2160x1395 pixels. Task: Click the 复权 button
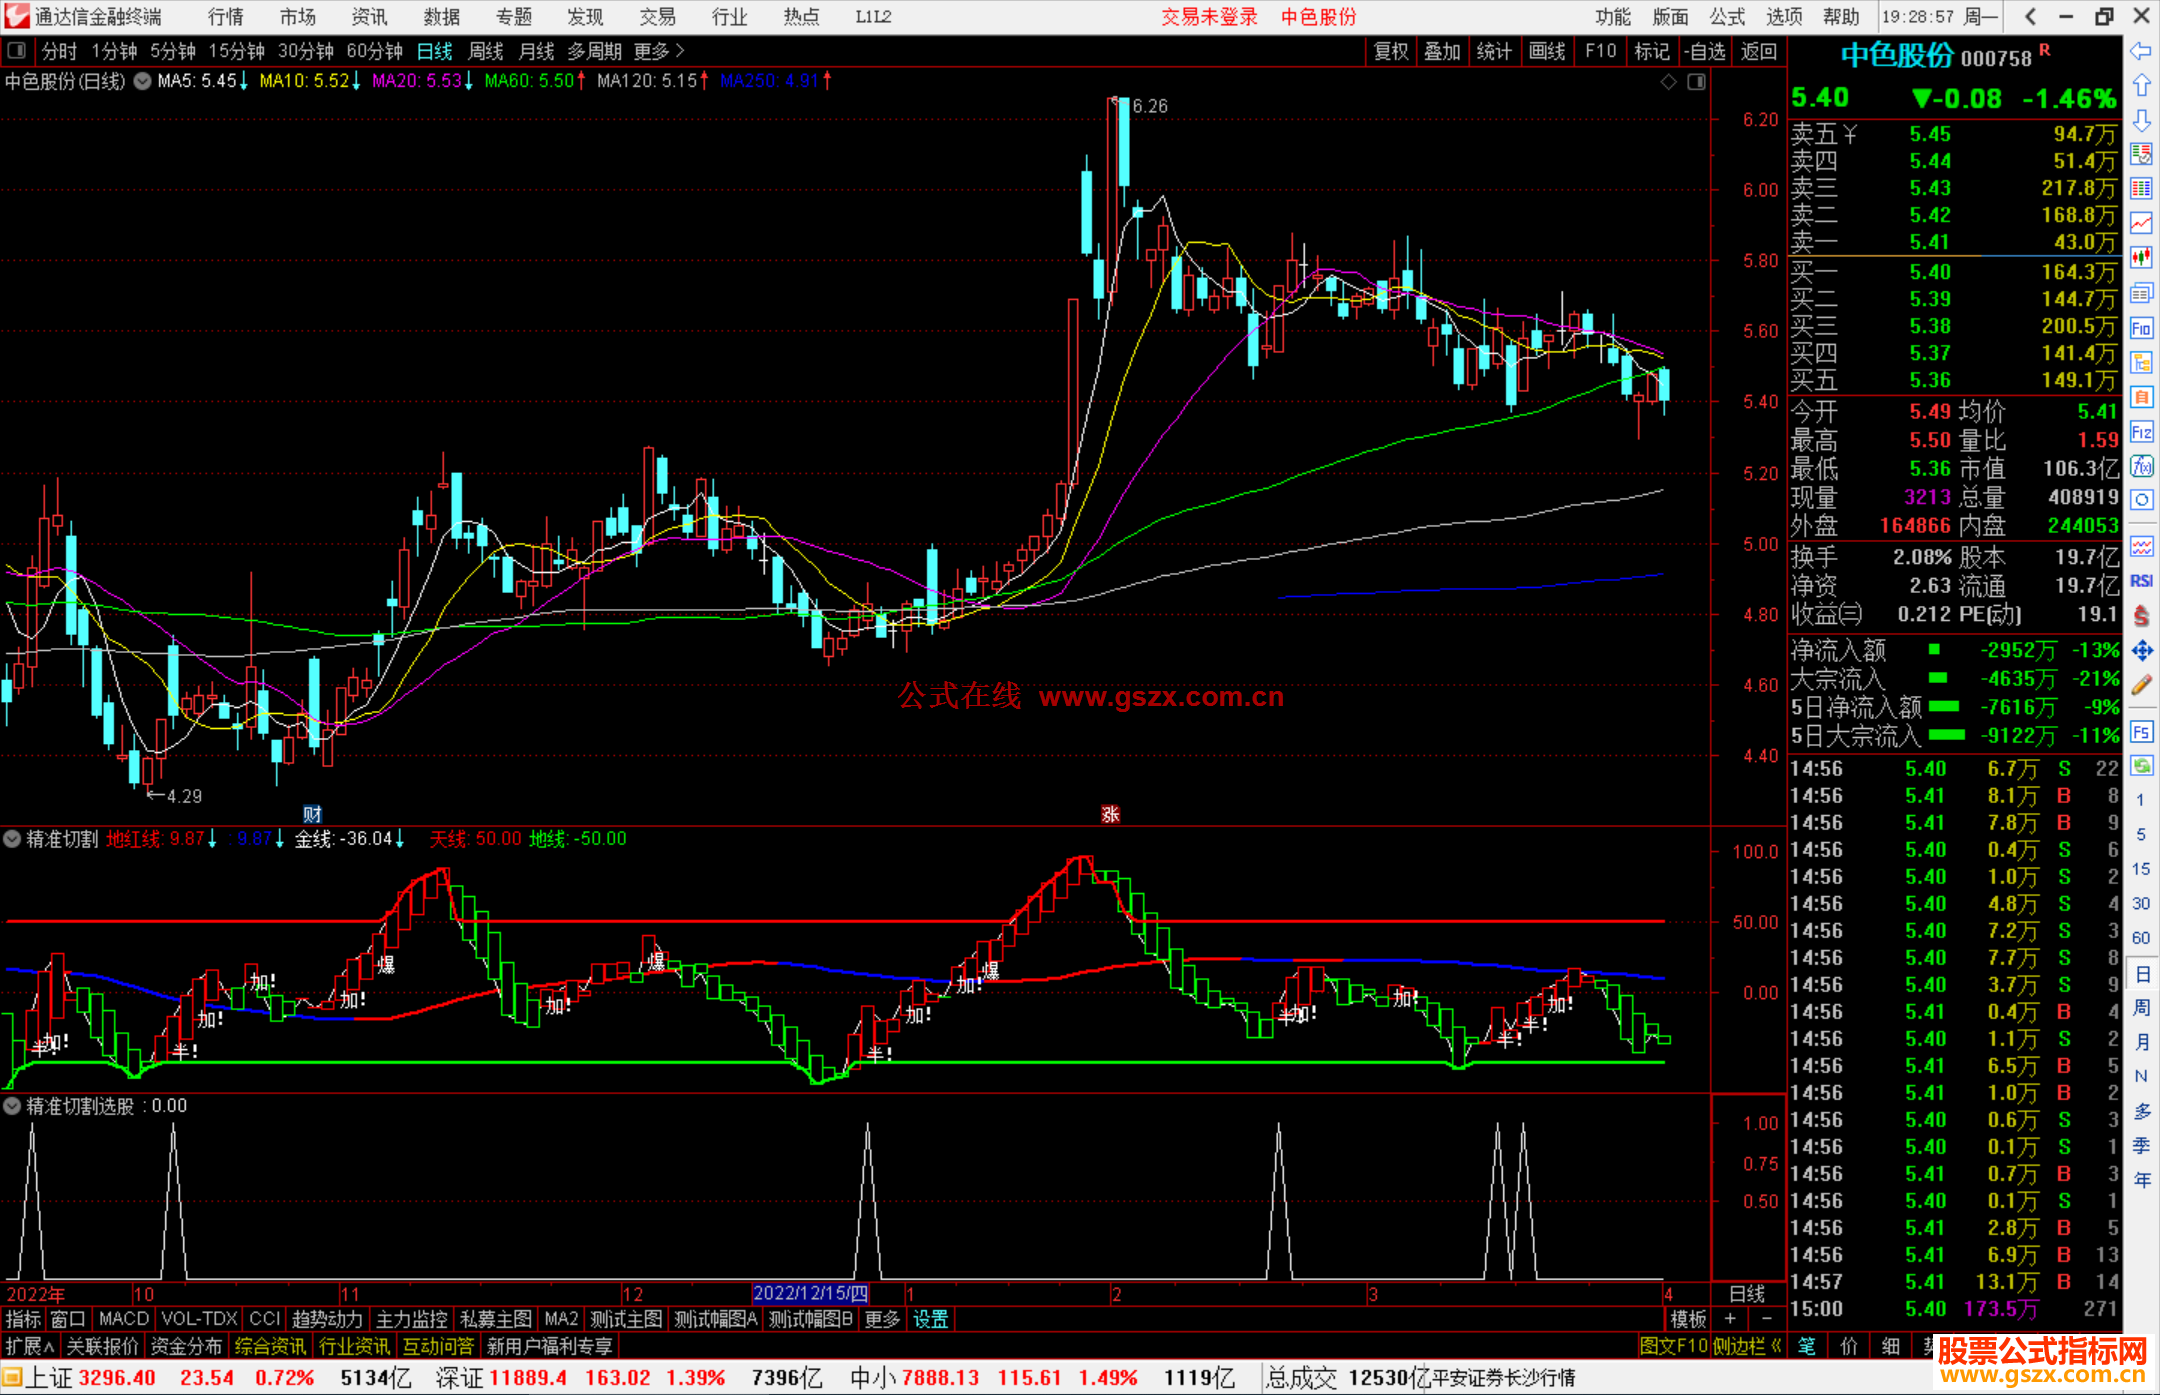(1390, 51)
